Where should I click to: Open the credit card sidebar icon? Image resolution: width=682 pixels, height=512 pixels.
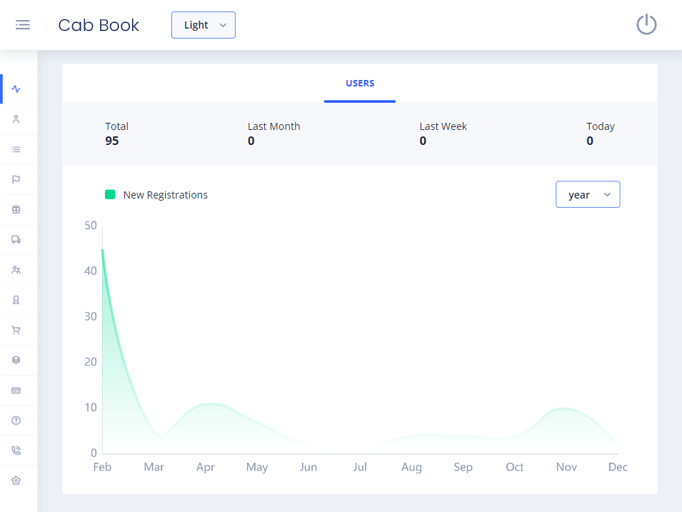tap(16, 390)
